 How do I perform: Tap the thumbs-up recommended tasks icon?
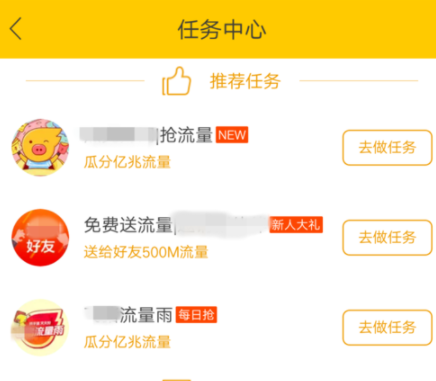(177, 81)
